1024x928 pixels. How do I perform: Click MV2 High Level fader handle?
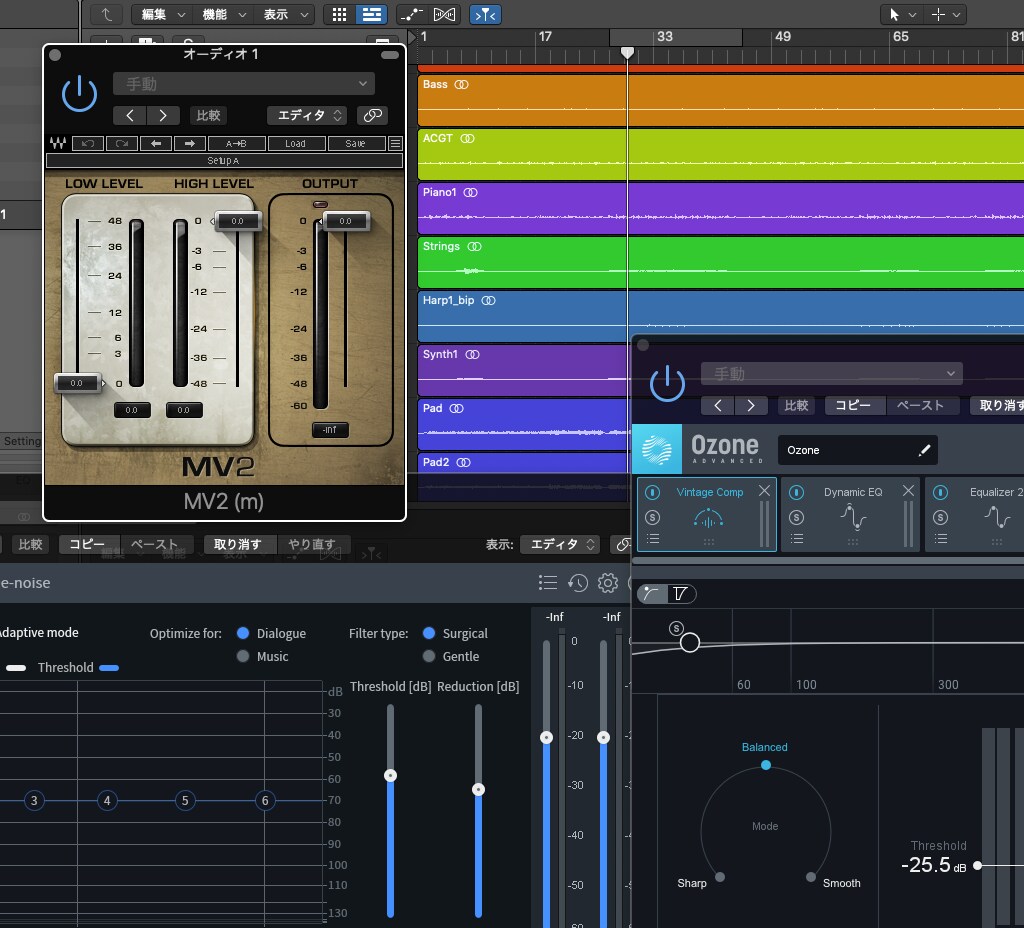pos(237,221)
